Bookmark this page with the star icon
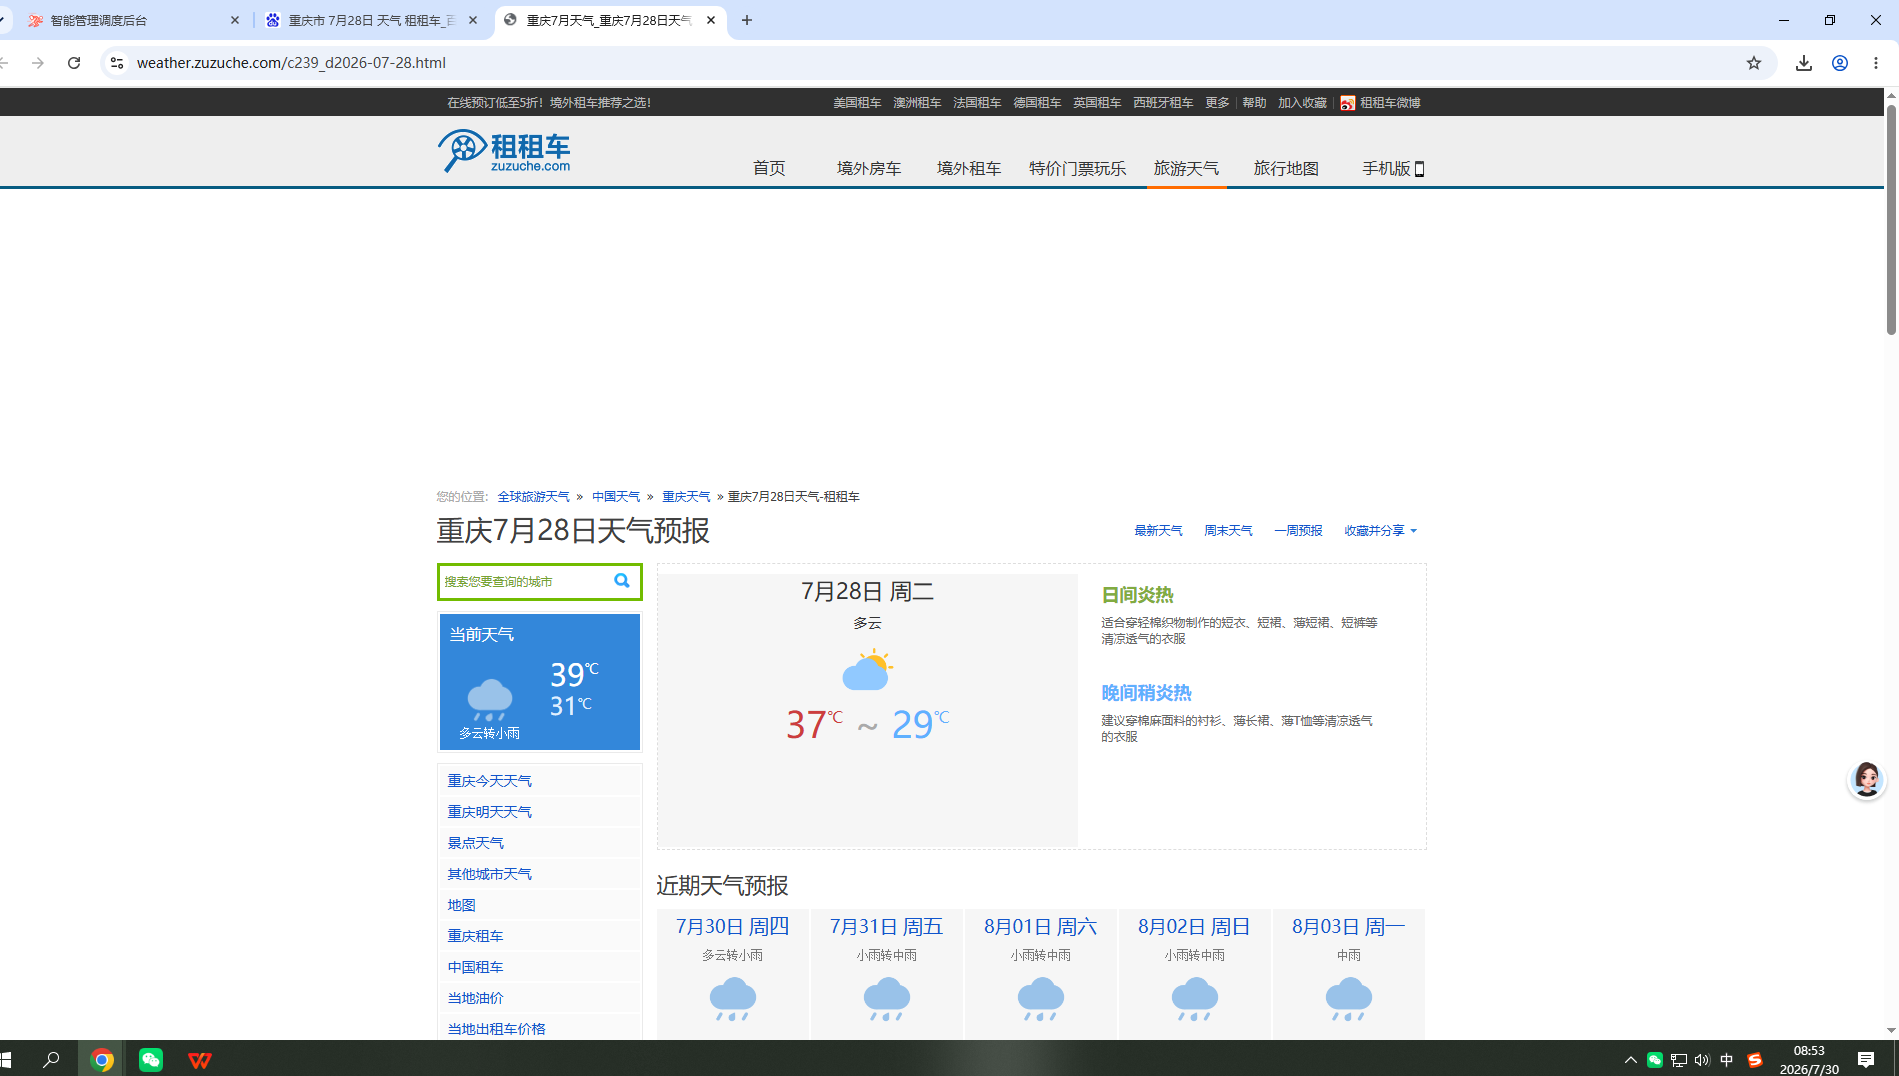The width and height of the screenshot is (1899, 1076). (x=1753, y=63)
